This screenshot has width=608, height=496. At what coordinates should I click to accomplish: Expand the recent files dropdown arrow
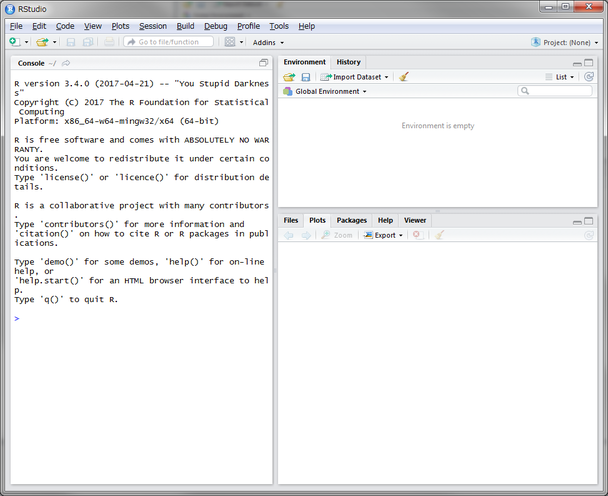click(x=55, y=42)
